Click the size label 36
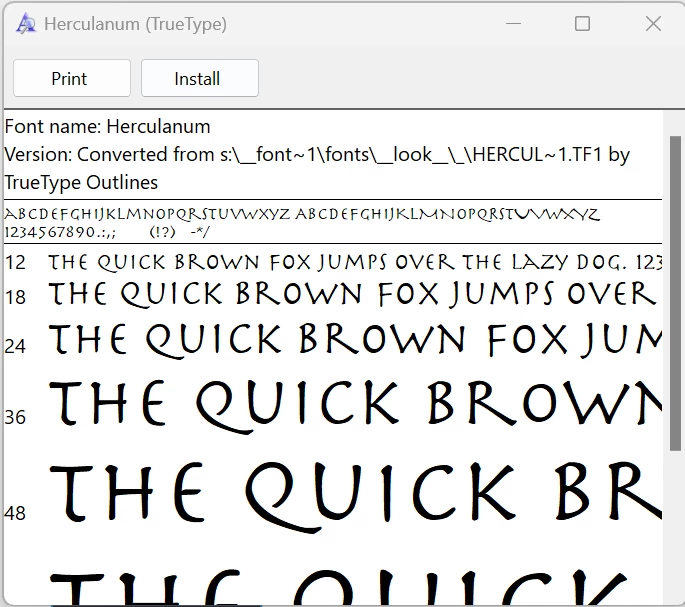The height and width of the screenshot is (607, 685). coord(15,417)
